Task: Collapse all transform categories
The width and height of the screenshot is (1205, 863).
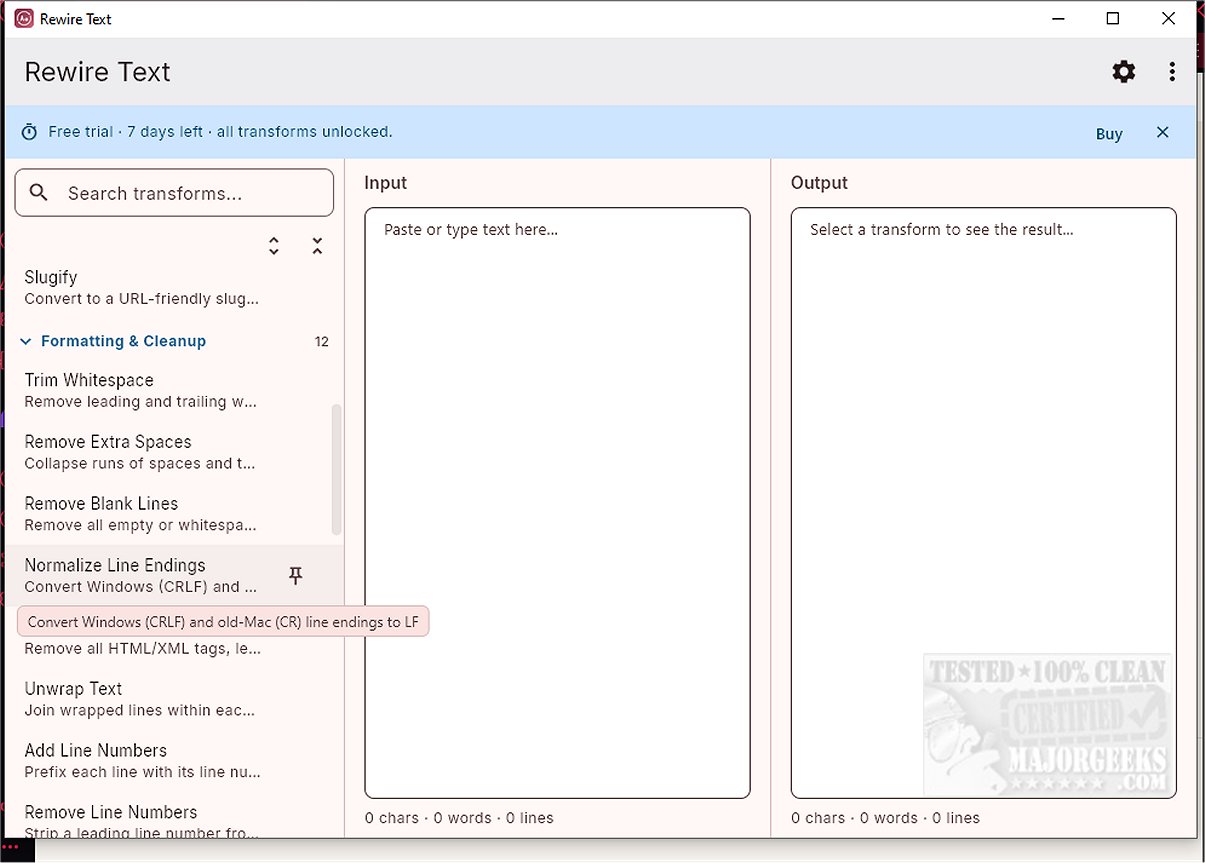Action: coord(317,246)
